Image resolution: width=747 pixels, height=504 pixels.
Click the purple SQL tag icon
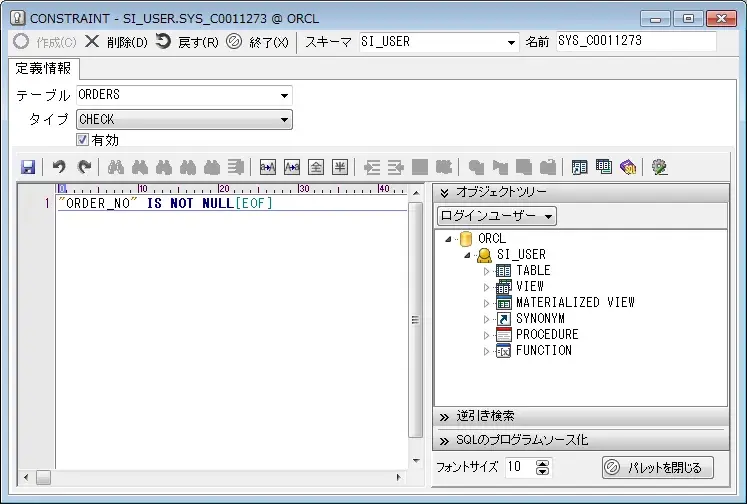(628, 167)
